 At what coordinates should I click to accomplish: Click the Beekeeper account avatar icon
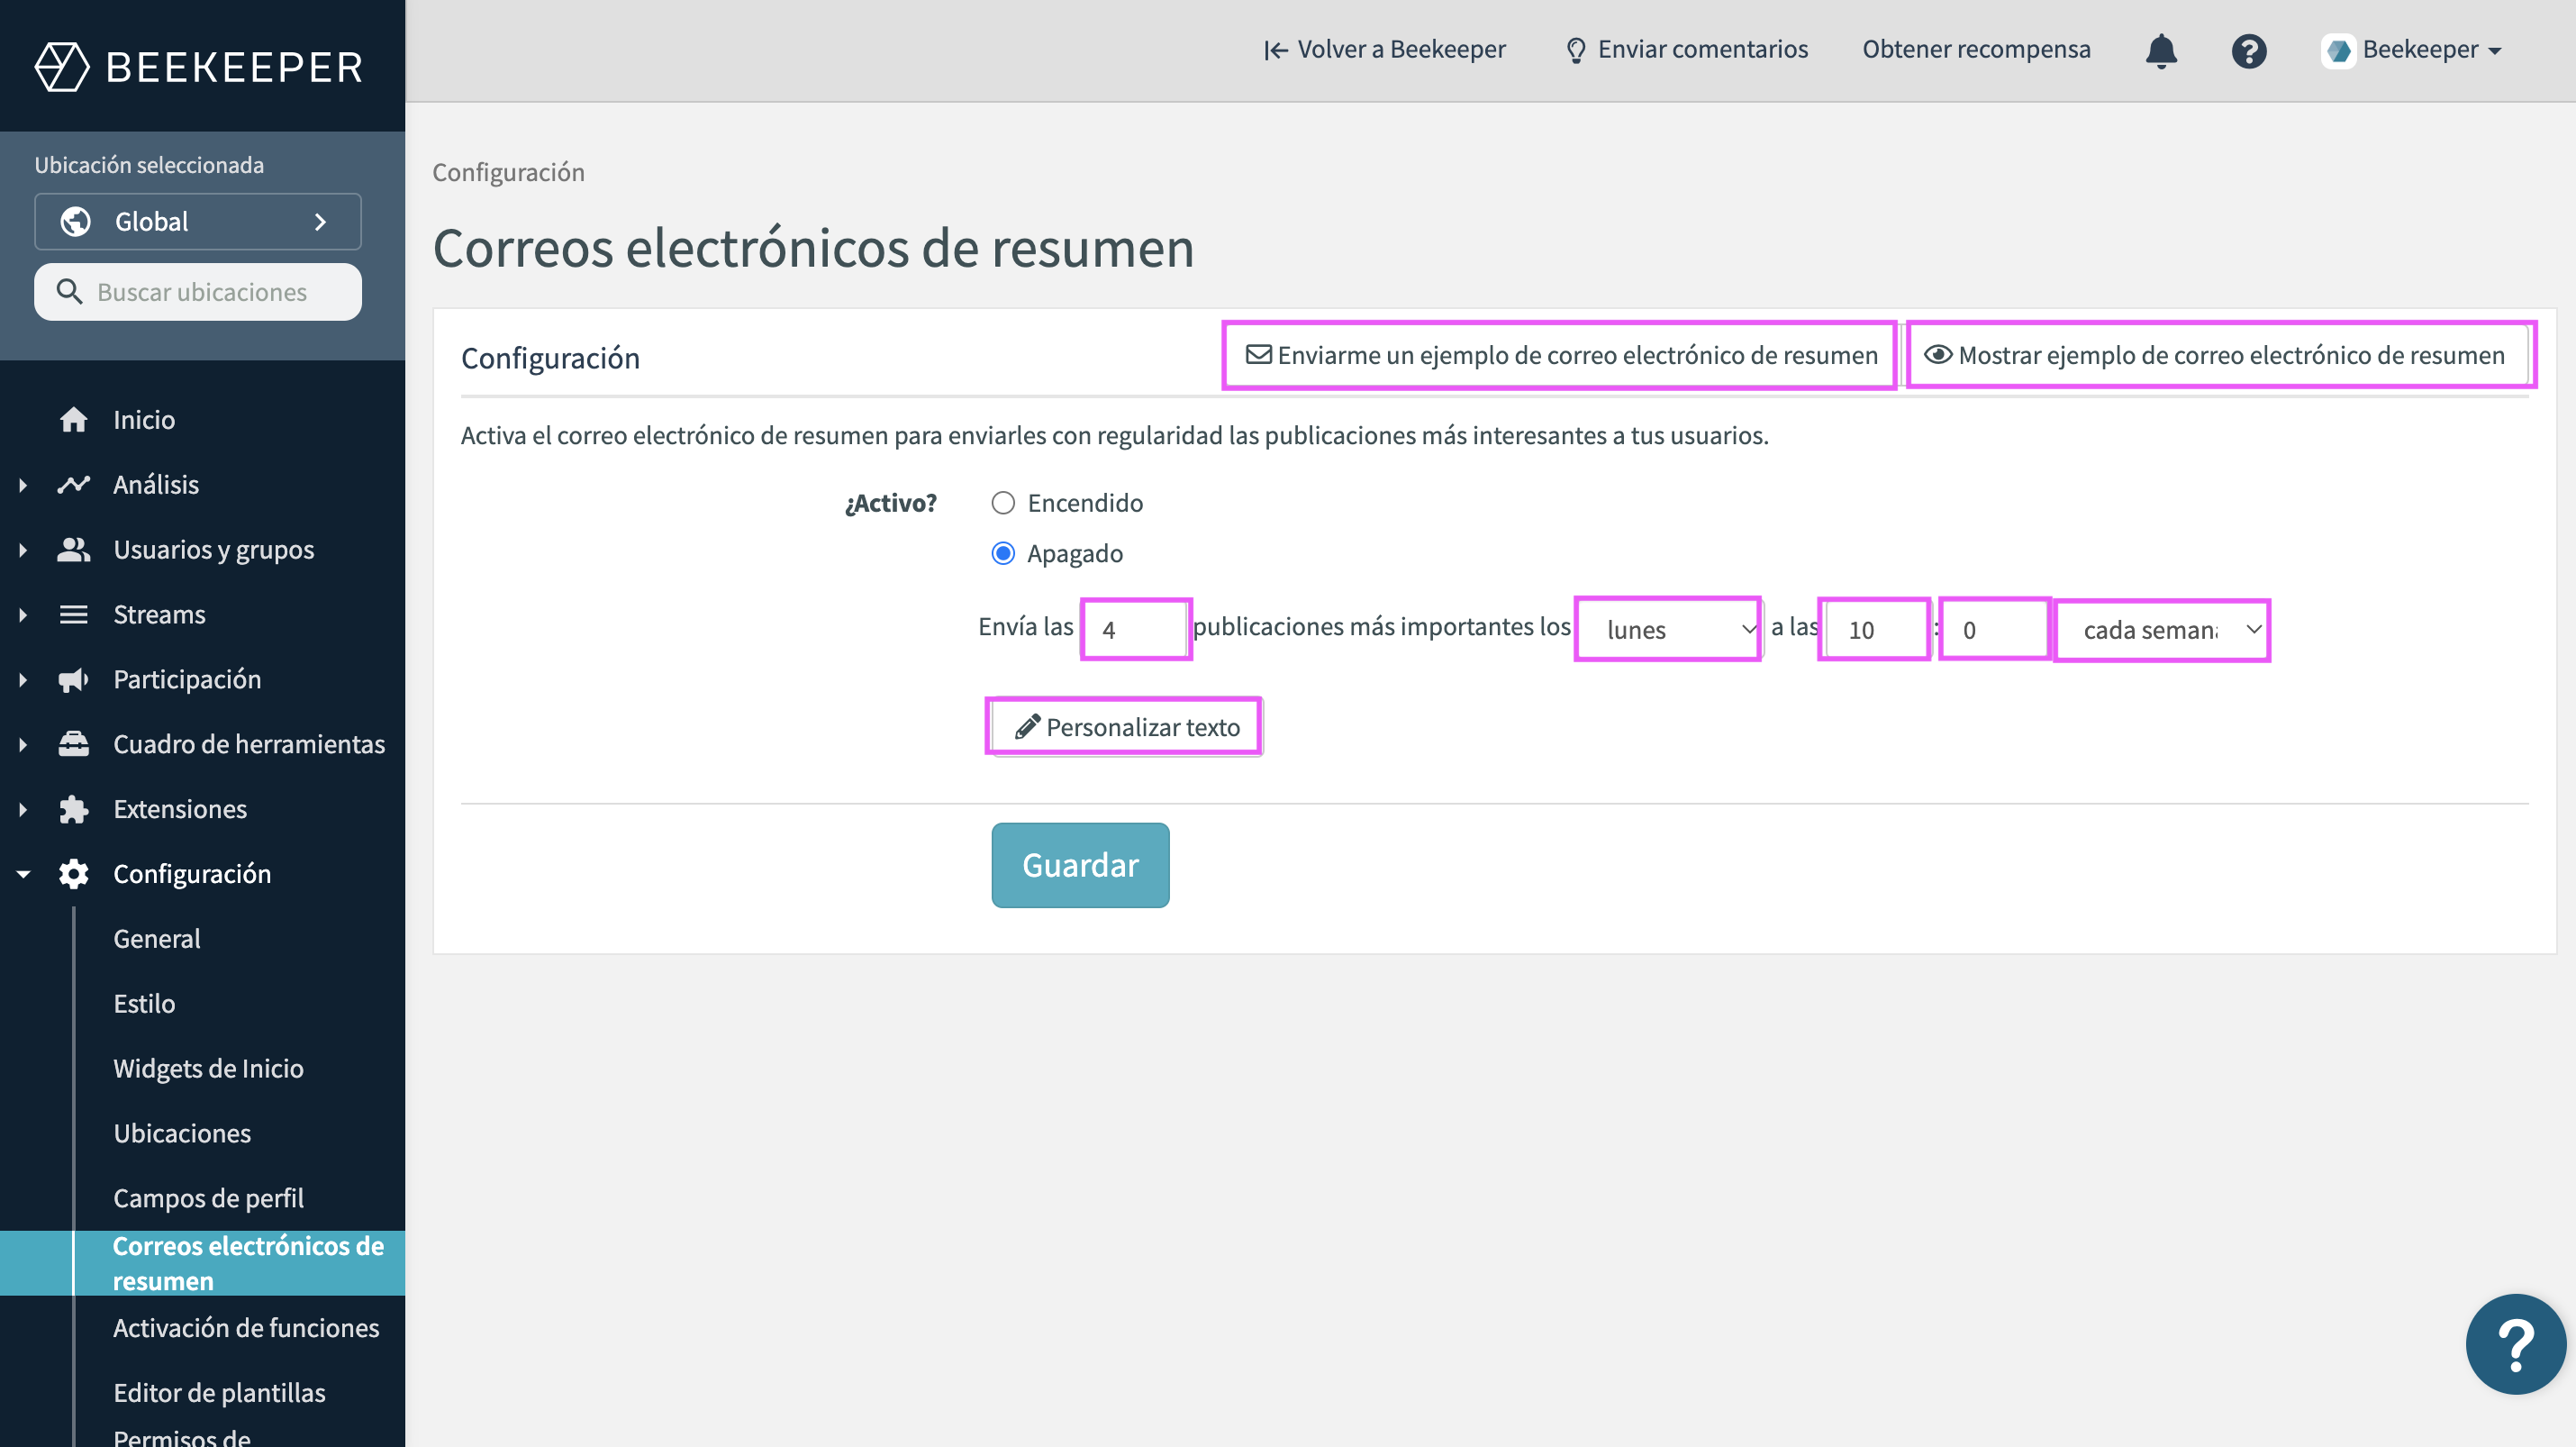pos(2338,50)
